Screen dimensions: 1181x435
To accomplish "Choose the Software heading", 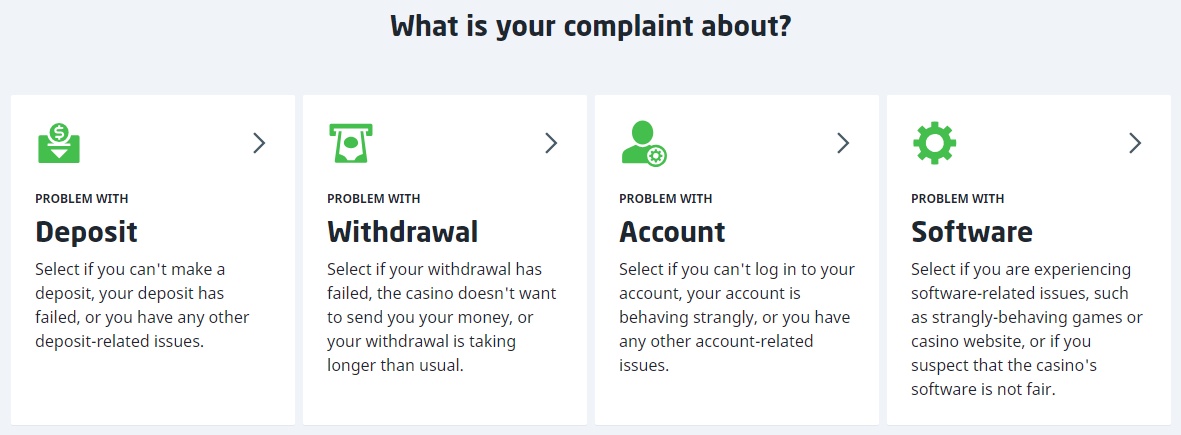I will click(x=971, y=232).
